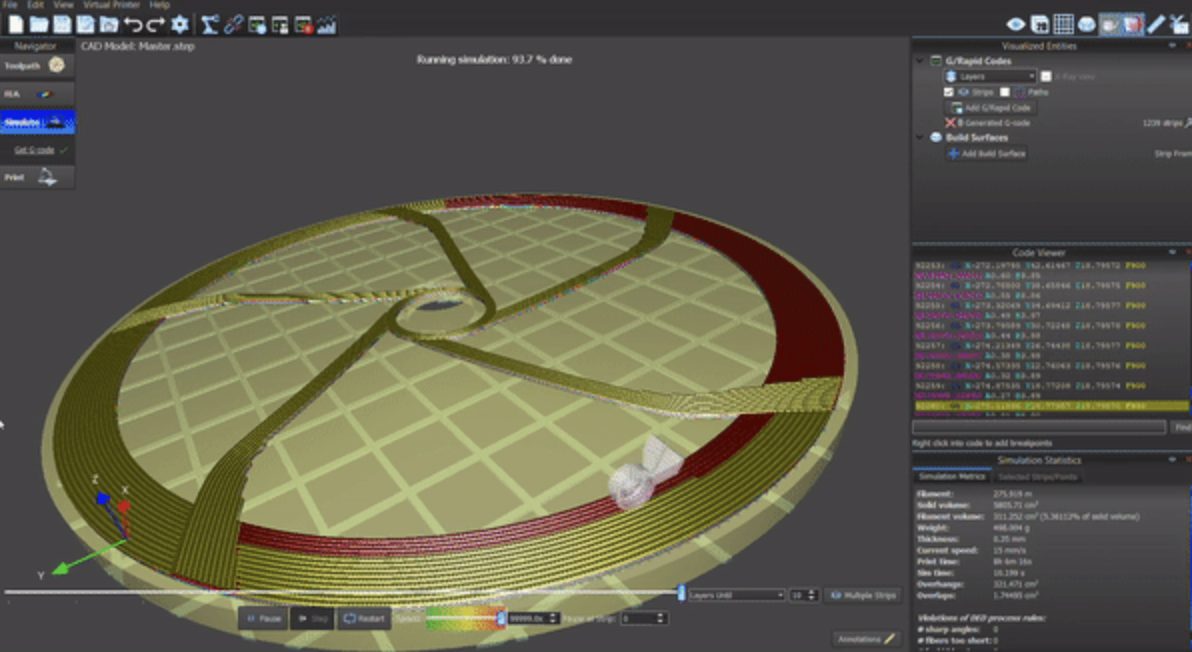Open the Layers Until dropdown
Screen dimensions: 1192x652
click(736, 595)
